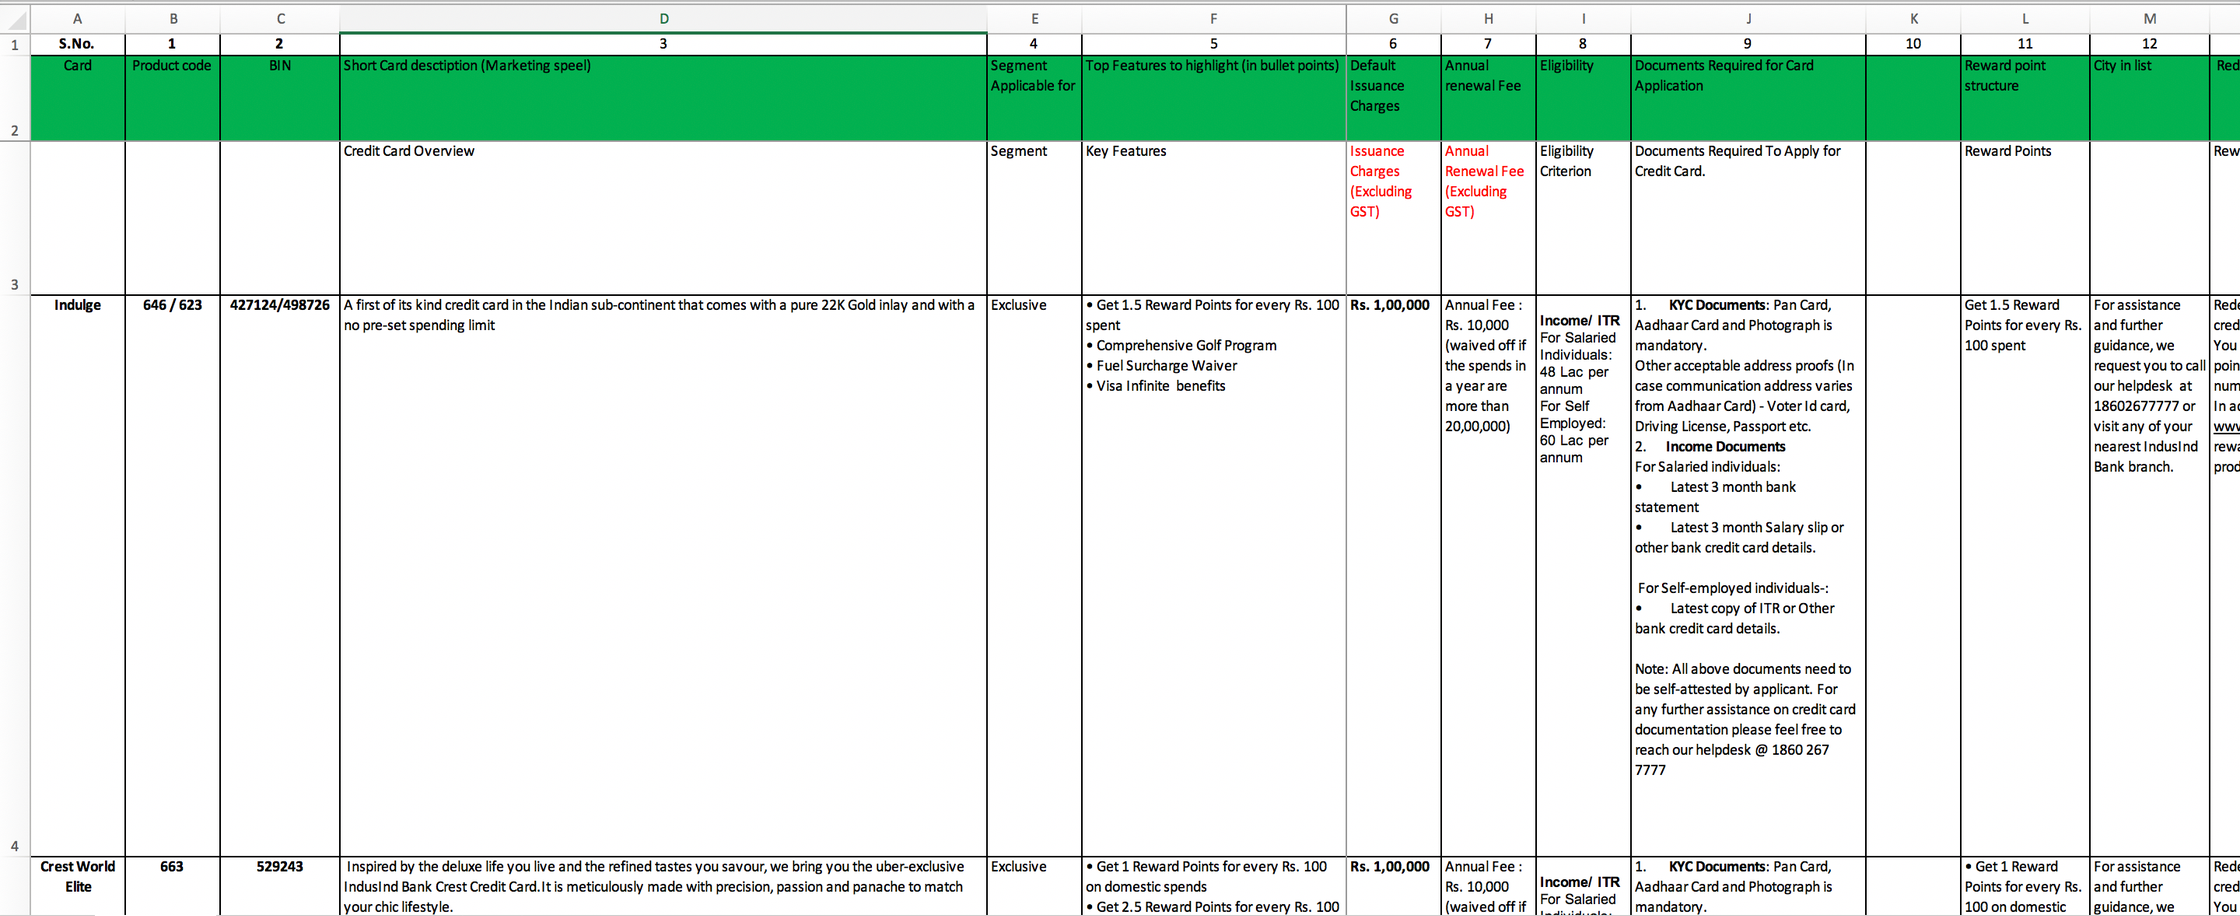
Task: Click the green 'Card' header cell
Action: pyautogui.click(x=78, y=98)
